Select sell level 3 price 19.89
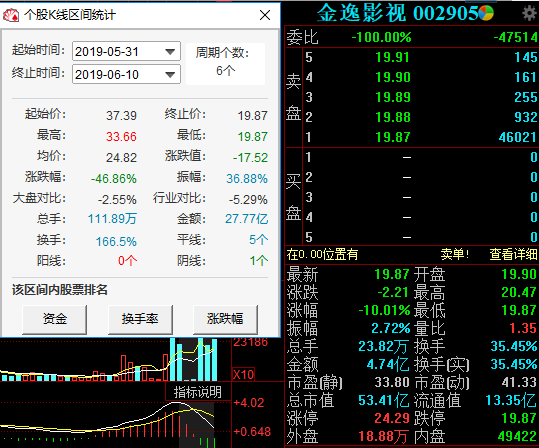 click(x=393, y=97)
